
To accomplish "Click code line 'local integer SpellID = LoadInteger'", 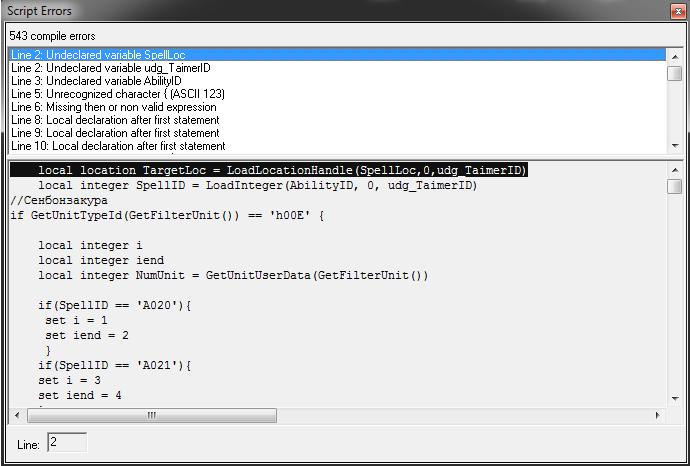I will pos(257,185).
